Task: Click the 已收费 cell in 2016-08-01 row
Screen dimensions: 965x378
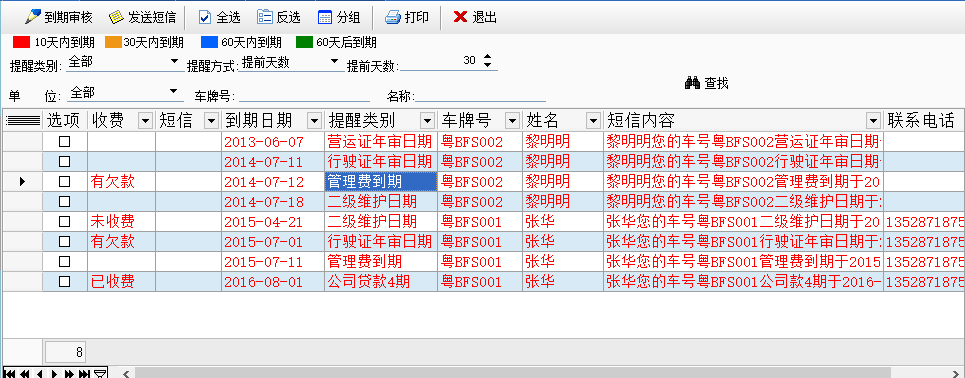Action: coord(121,281)
